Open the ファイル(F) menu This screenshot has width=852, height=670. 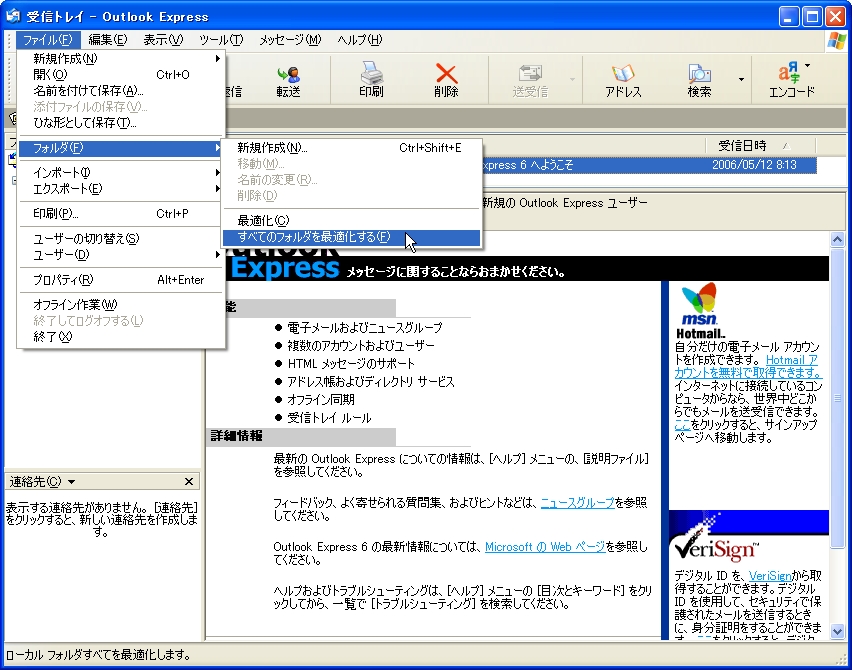pos(48,40)
